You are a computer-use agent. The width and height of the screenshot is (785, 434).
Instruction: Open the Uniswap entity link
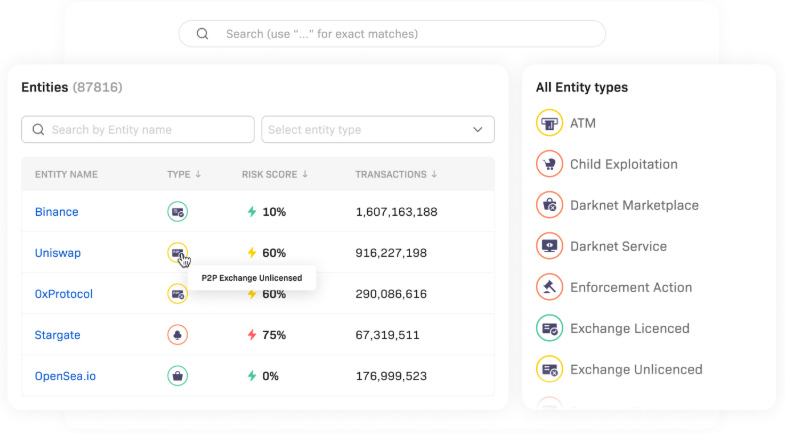point(58,253)
